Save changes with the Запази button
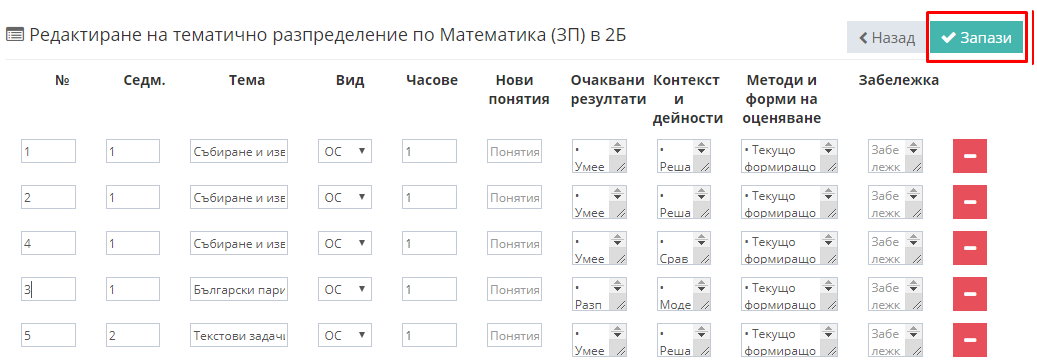 976,38
